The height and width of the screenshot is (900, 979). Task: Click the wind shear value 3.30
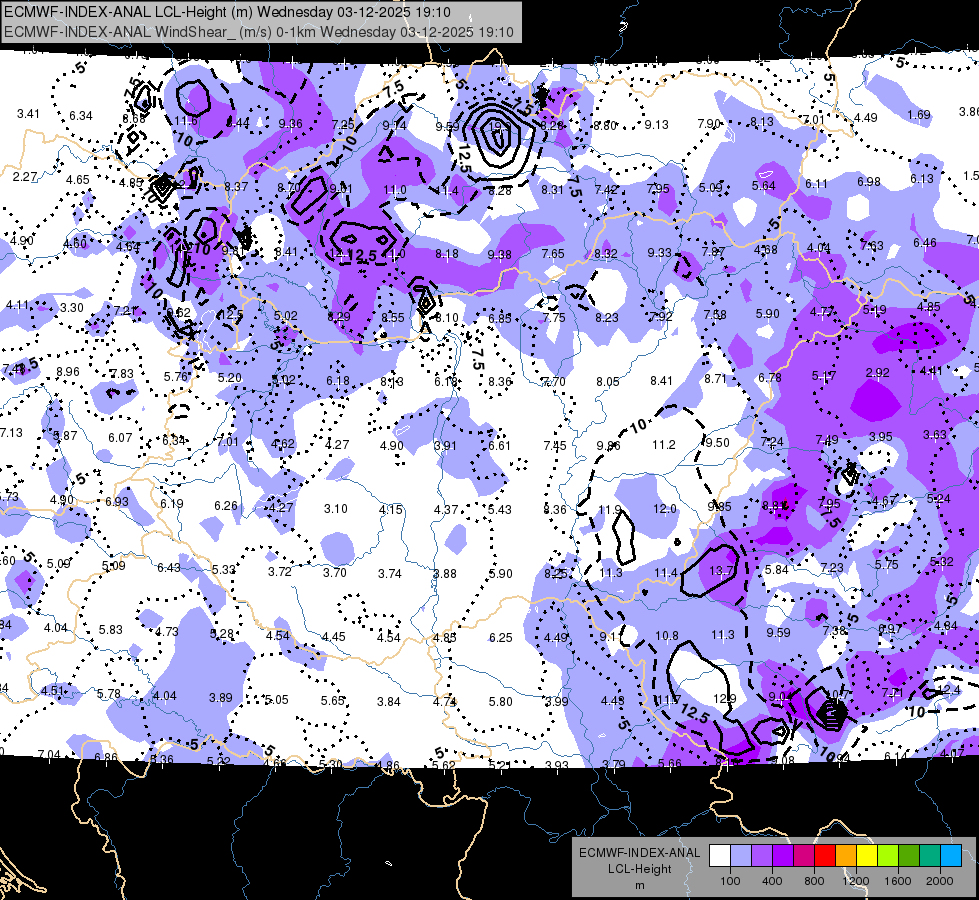(72, 307)
